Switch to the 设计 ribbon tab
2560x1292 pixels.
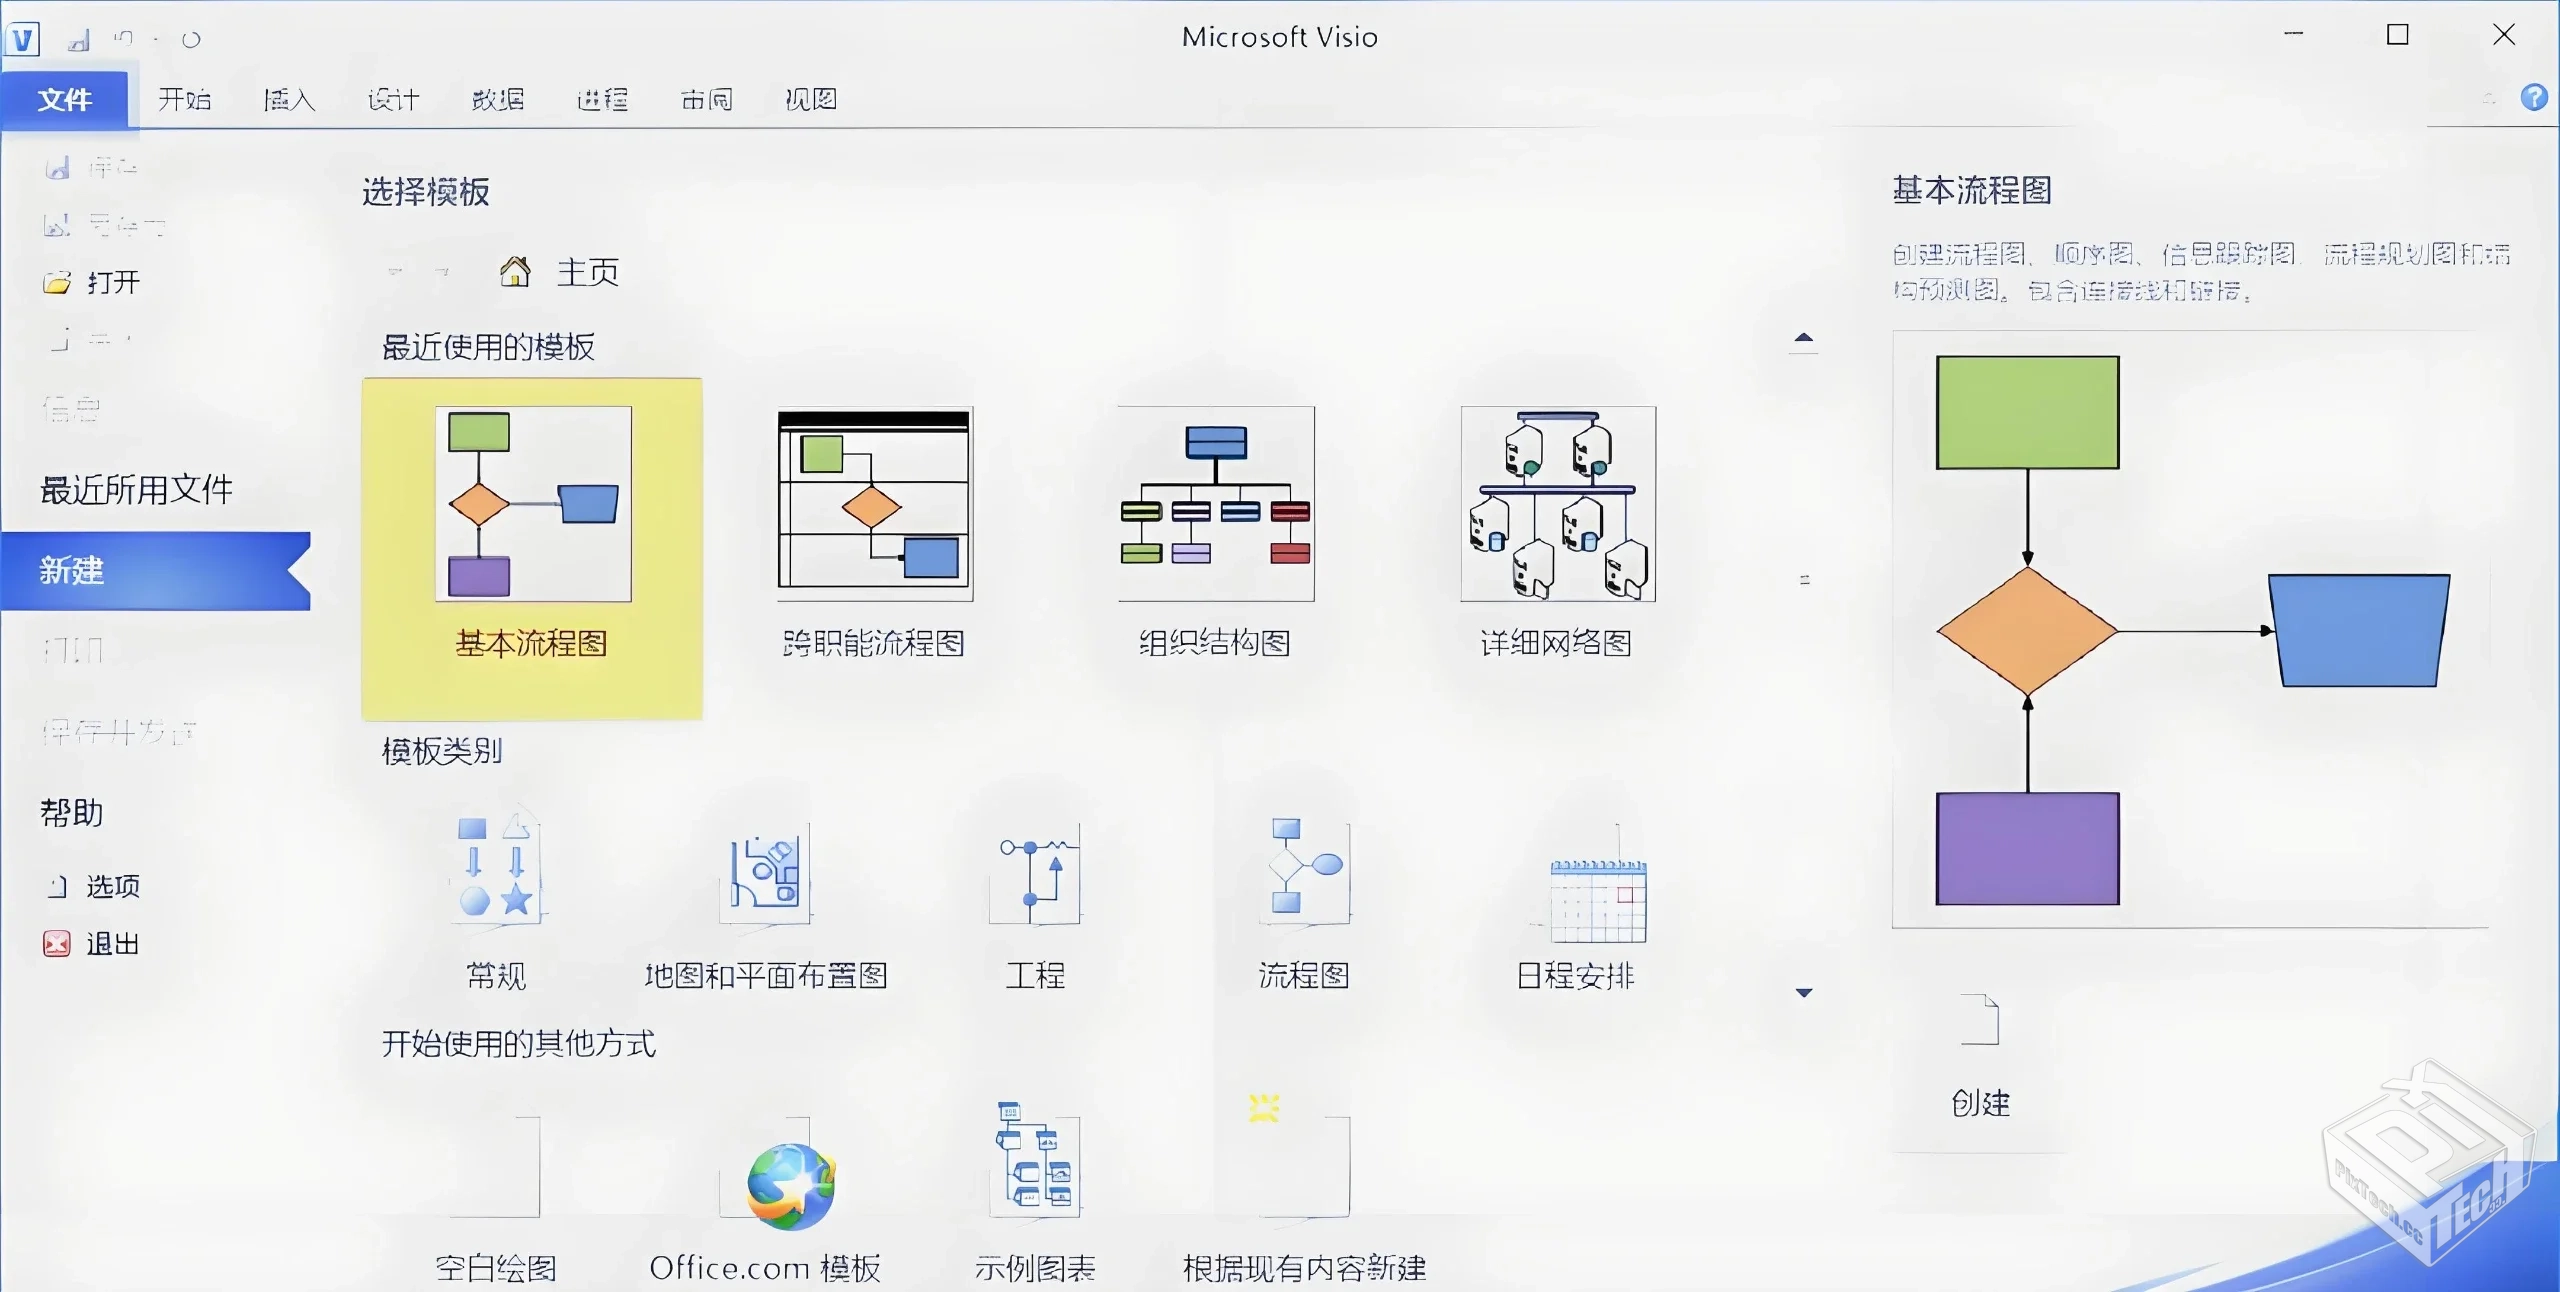(x=392, y=99)
